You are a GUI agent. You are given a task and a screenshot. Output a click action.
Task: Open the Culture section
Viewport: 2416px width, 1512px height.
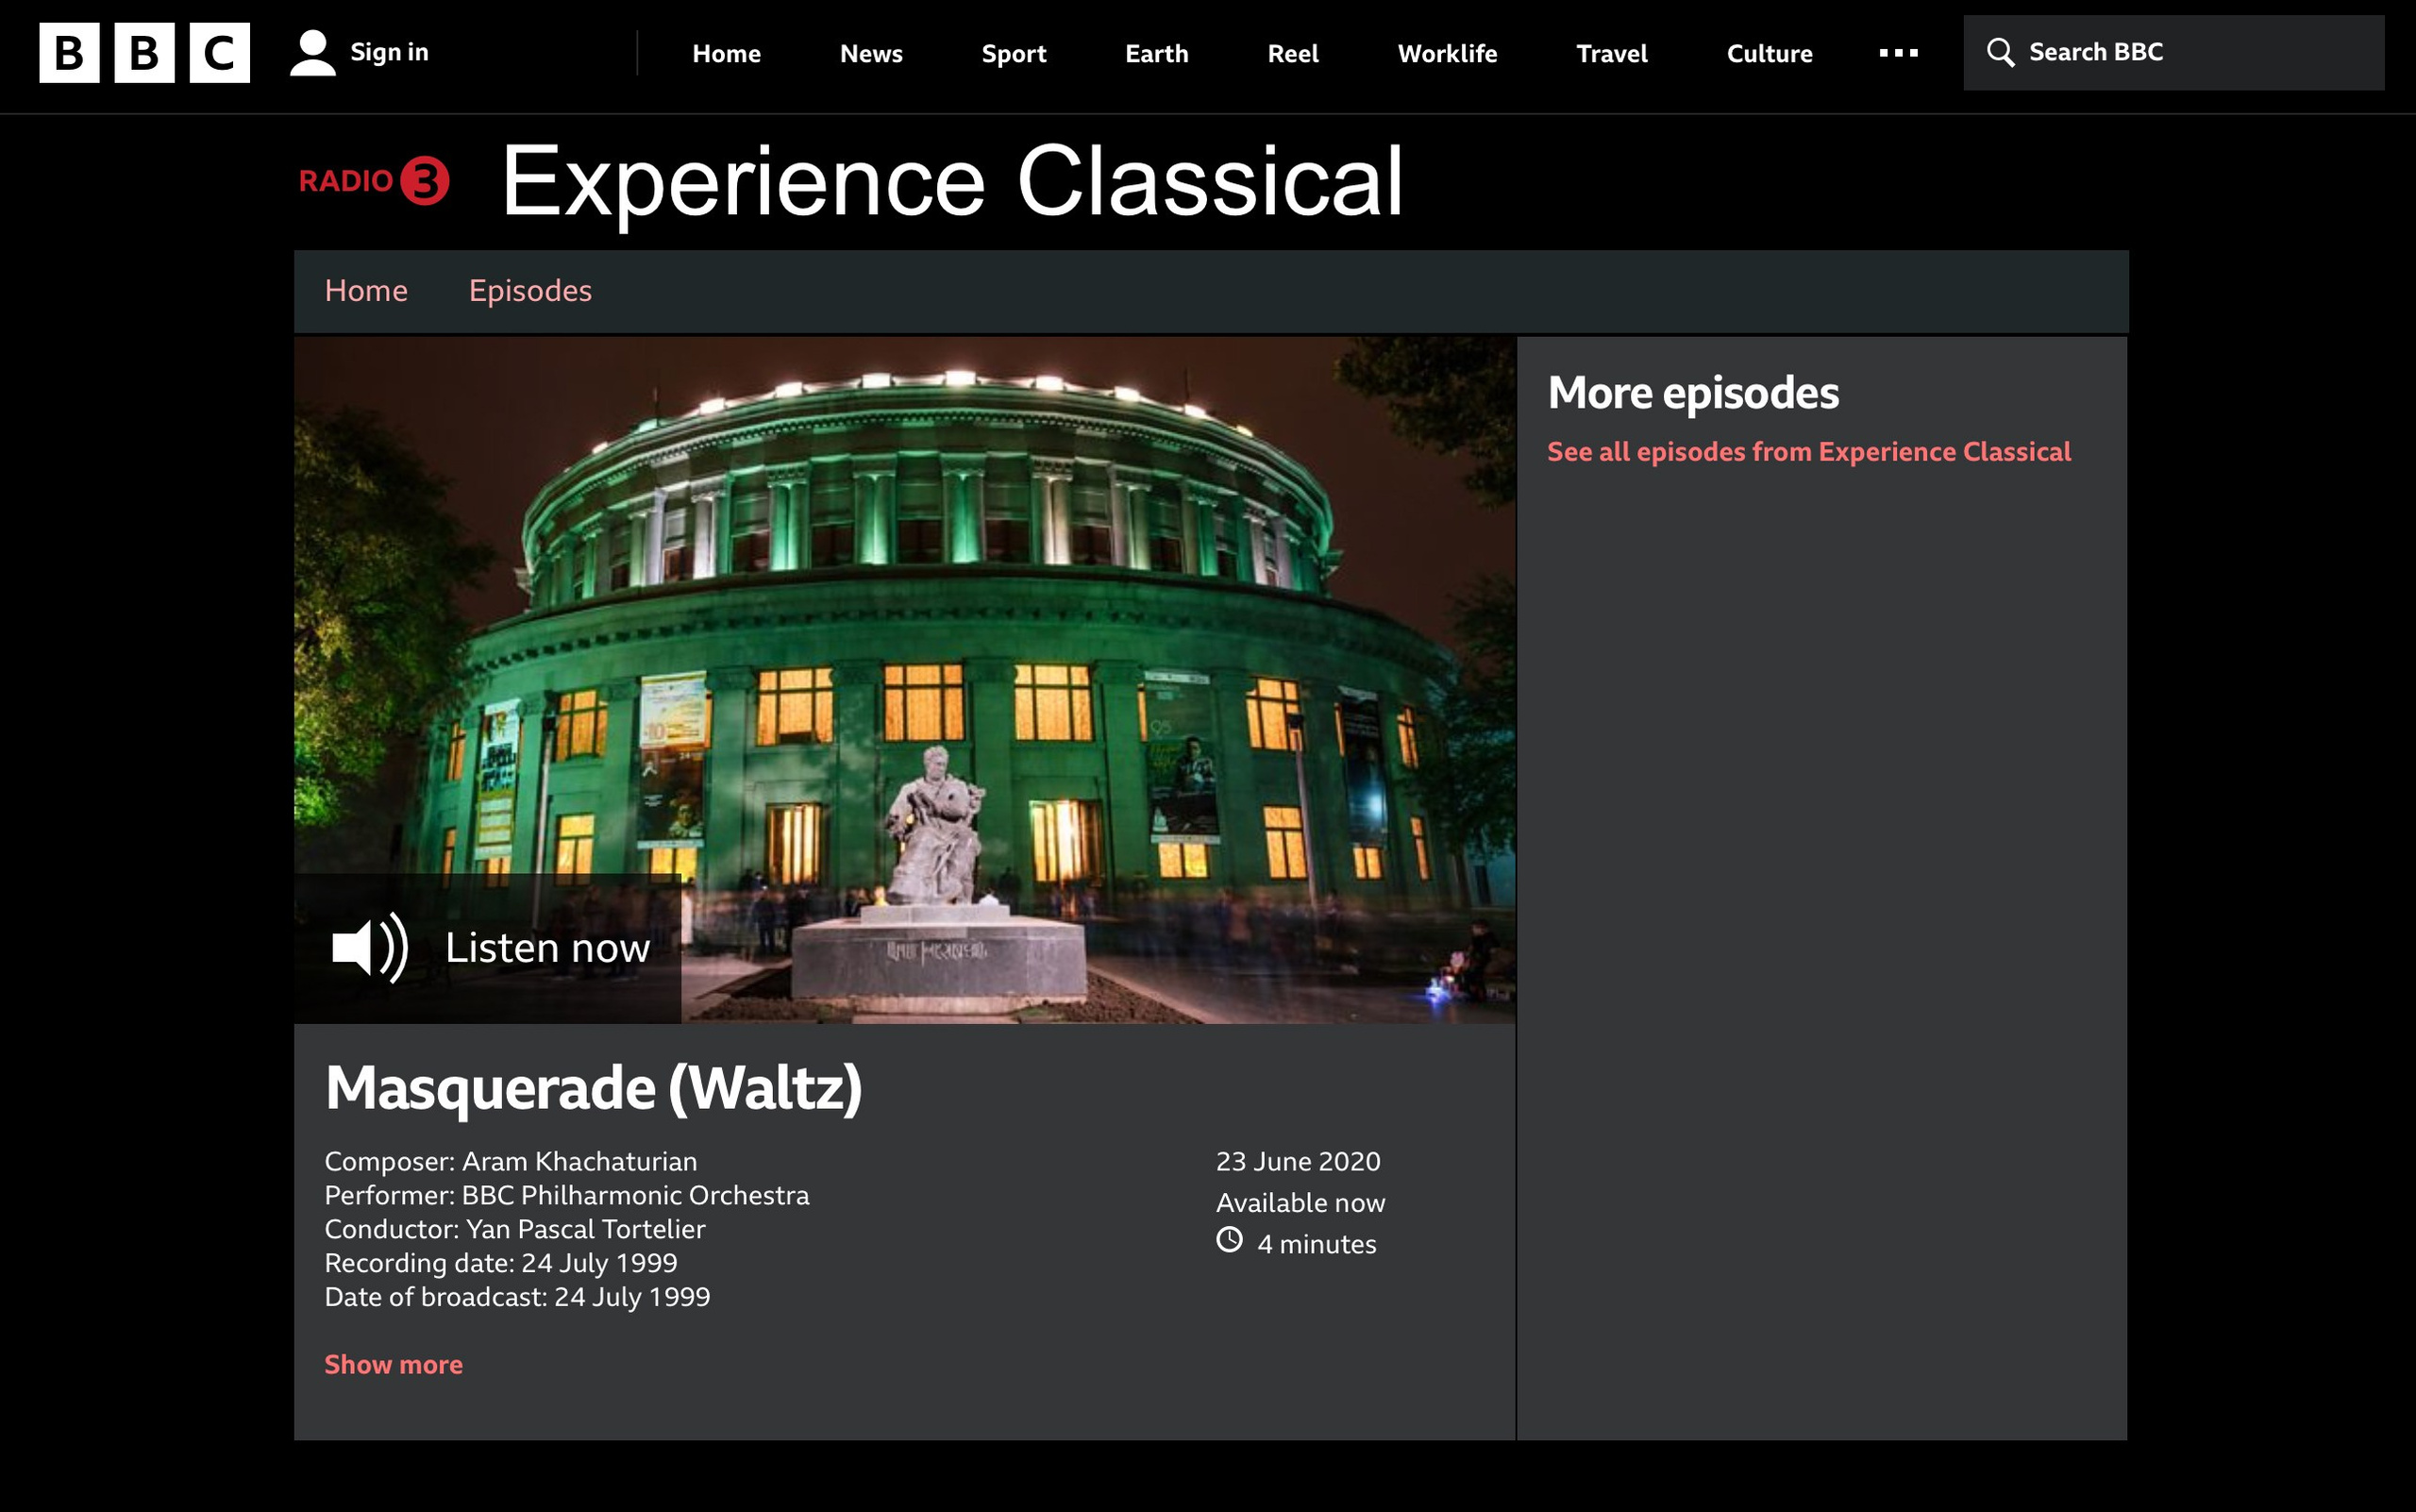(1768, 54)
